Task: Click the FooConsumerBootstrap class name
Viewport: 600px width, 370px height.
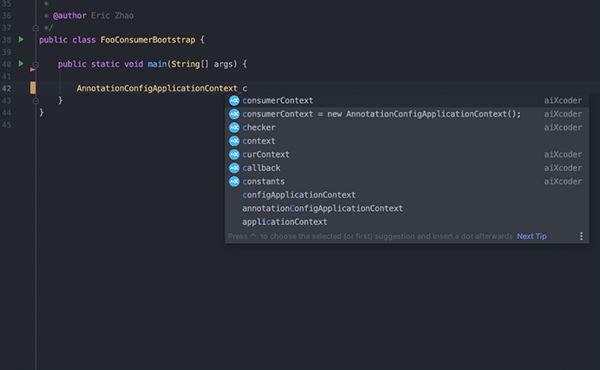Action: tap(148, 40)
